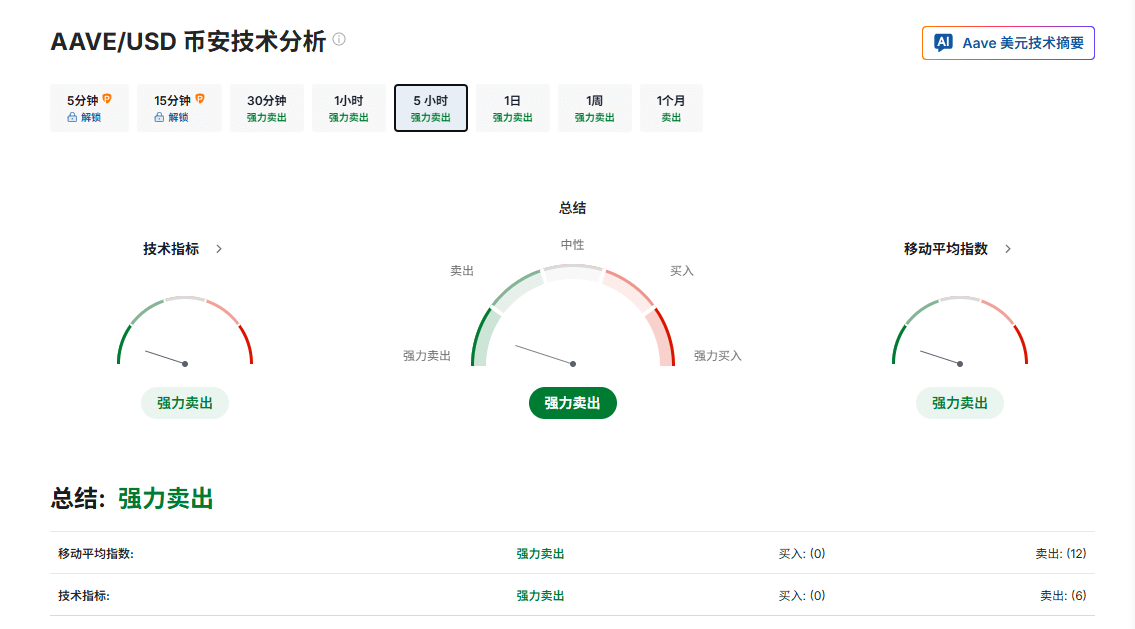
Task: Click 买入: (0) in 技术指标 row
Action: pyautogui.click(x=802, y=596)
